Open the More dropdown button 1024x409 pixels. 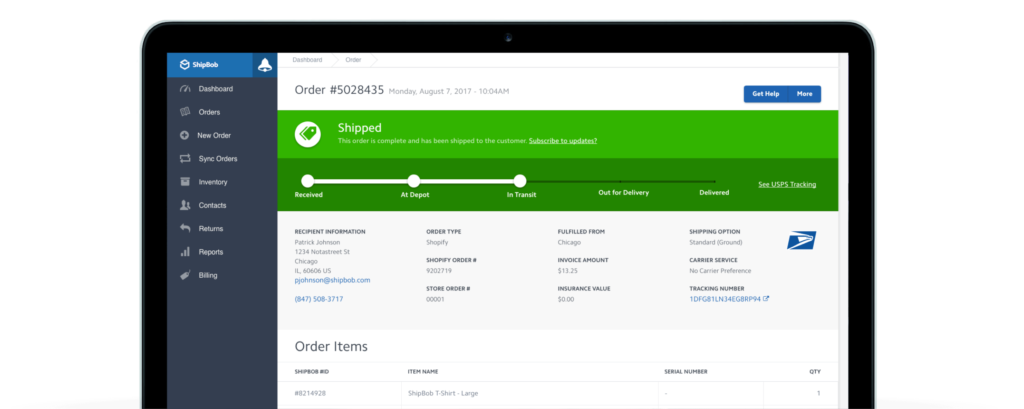click(804, 94)
